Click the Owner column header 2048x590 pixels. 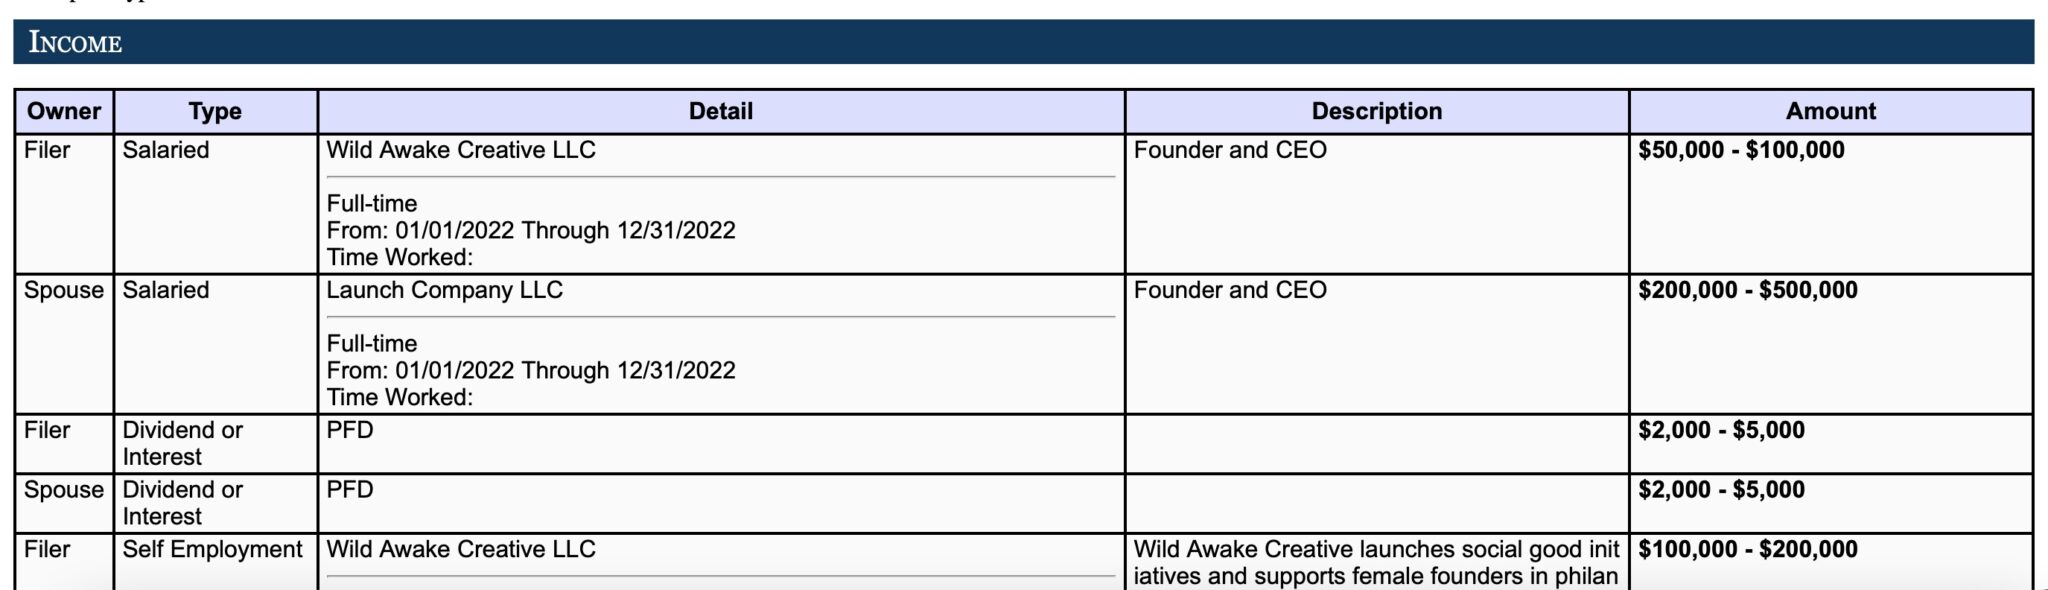coord(64,111)
